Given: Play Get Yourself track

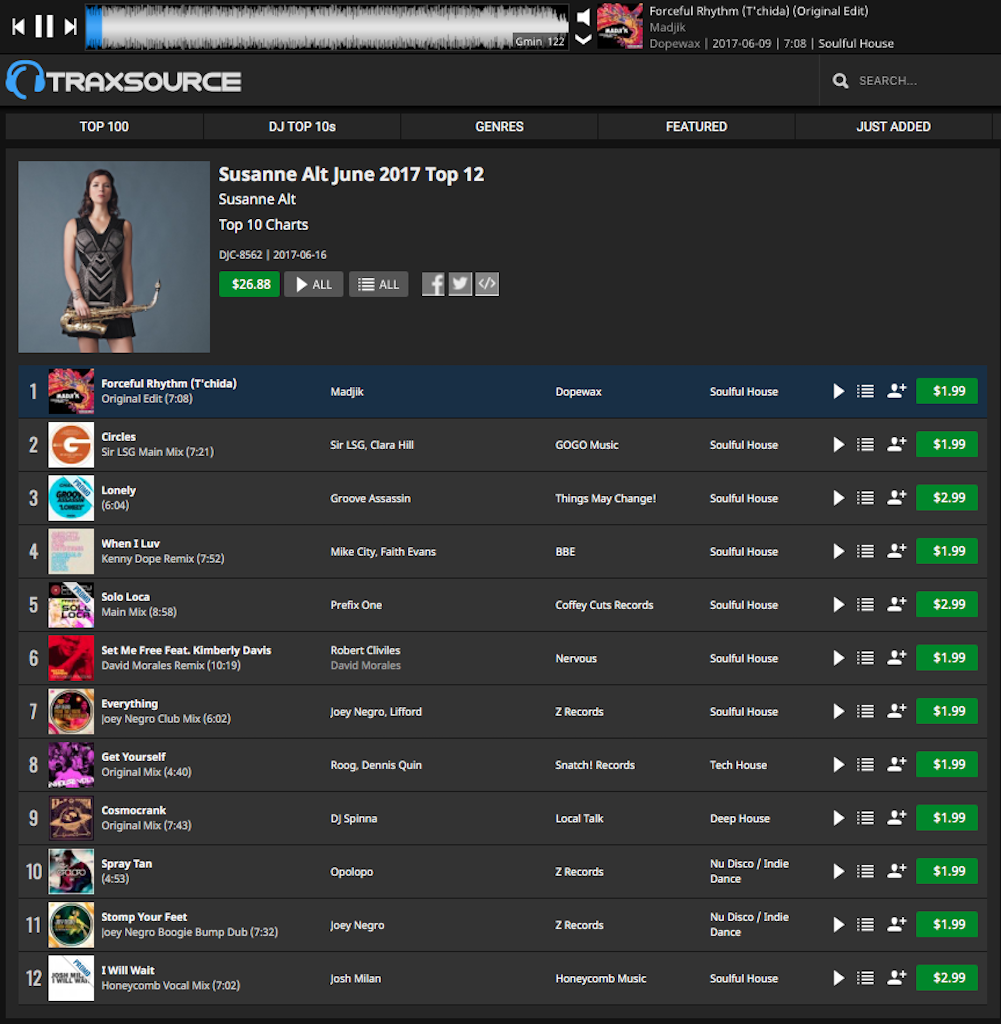Looking at the screenshot, I should pos(838,765).
